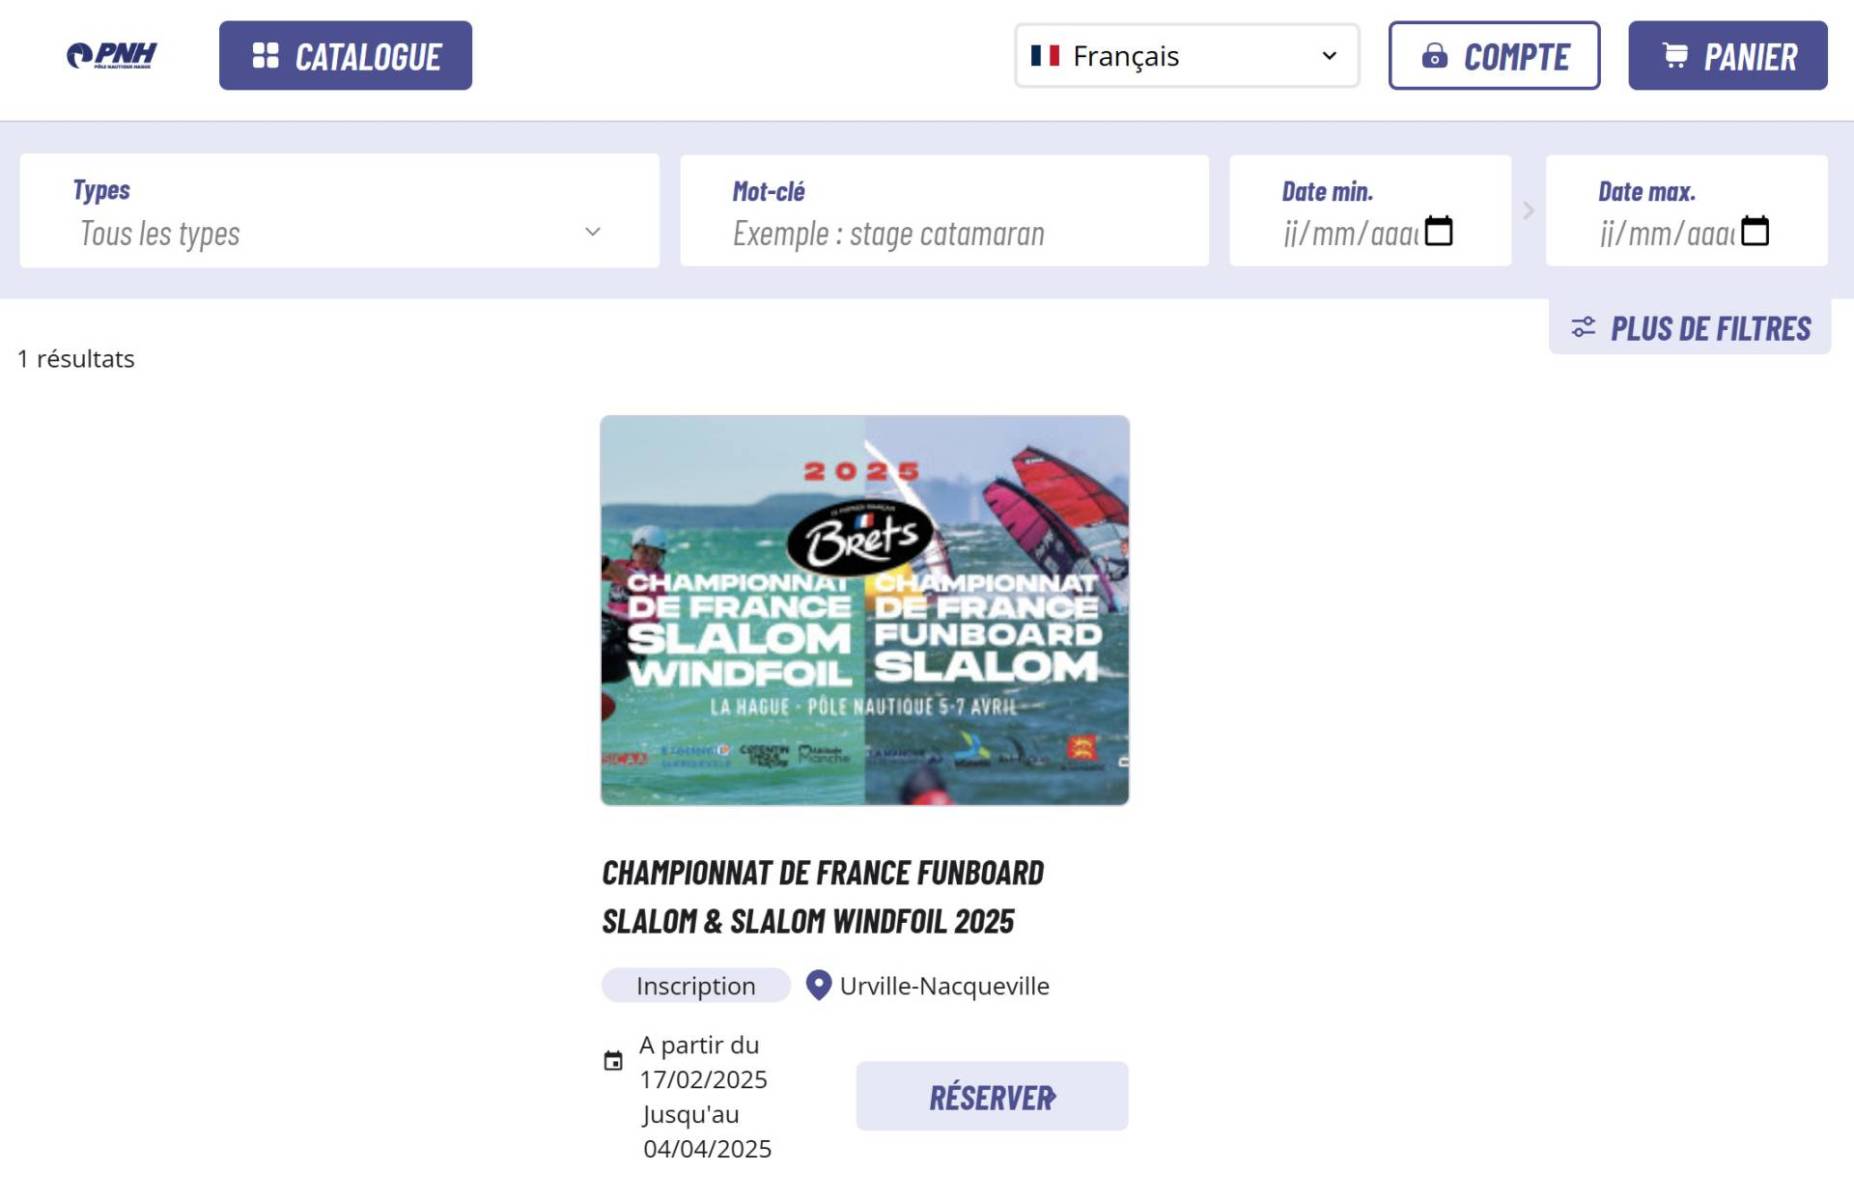
Task: Click the filter sliders icon
Action: [1583, 327]
